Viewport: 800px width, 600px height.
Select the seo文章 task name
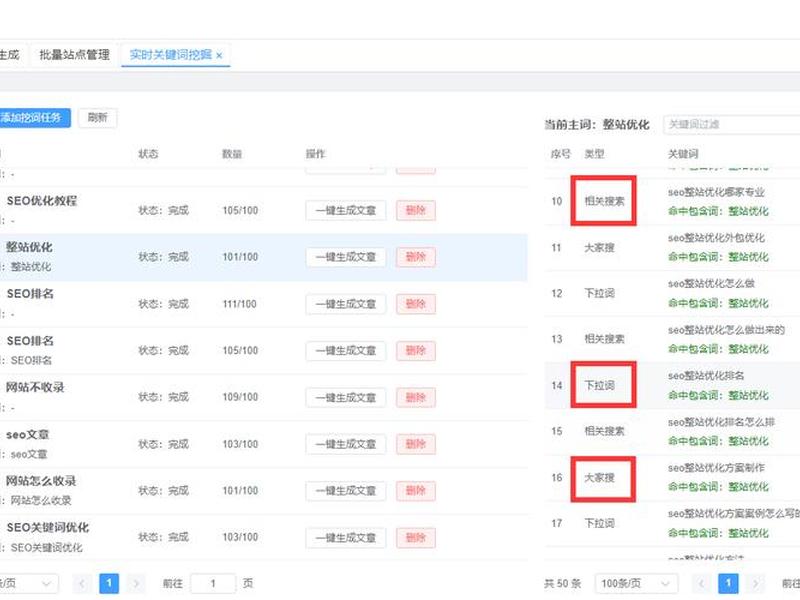(28, 435)
